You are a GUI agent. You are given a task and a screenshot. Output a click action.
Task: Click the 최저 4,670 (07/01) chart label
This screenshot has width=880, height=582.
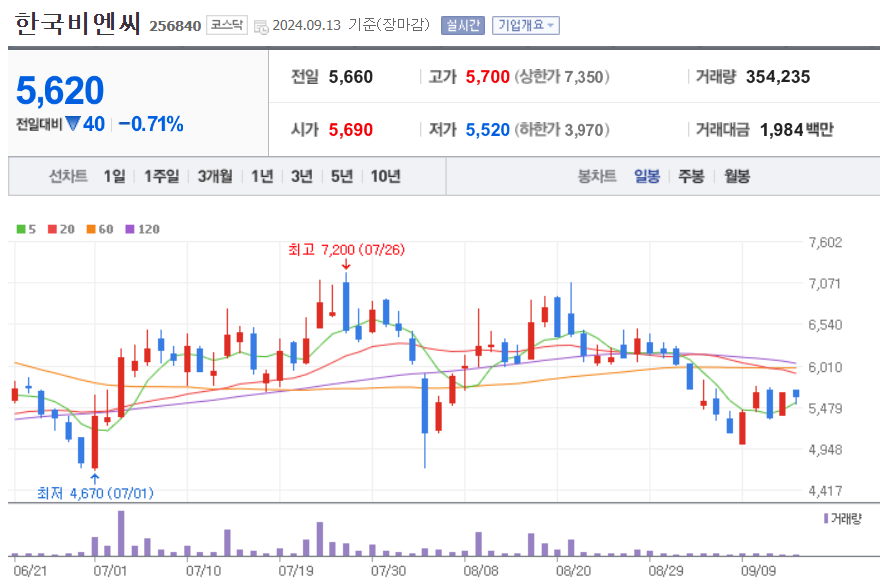(95, 493)
